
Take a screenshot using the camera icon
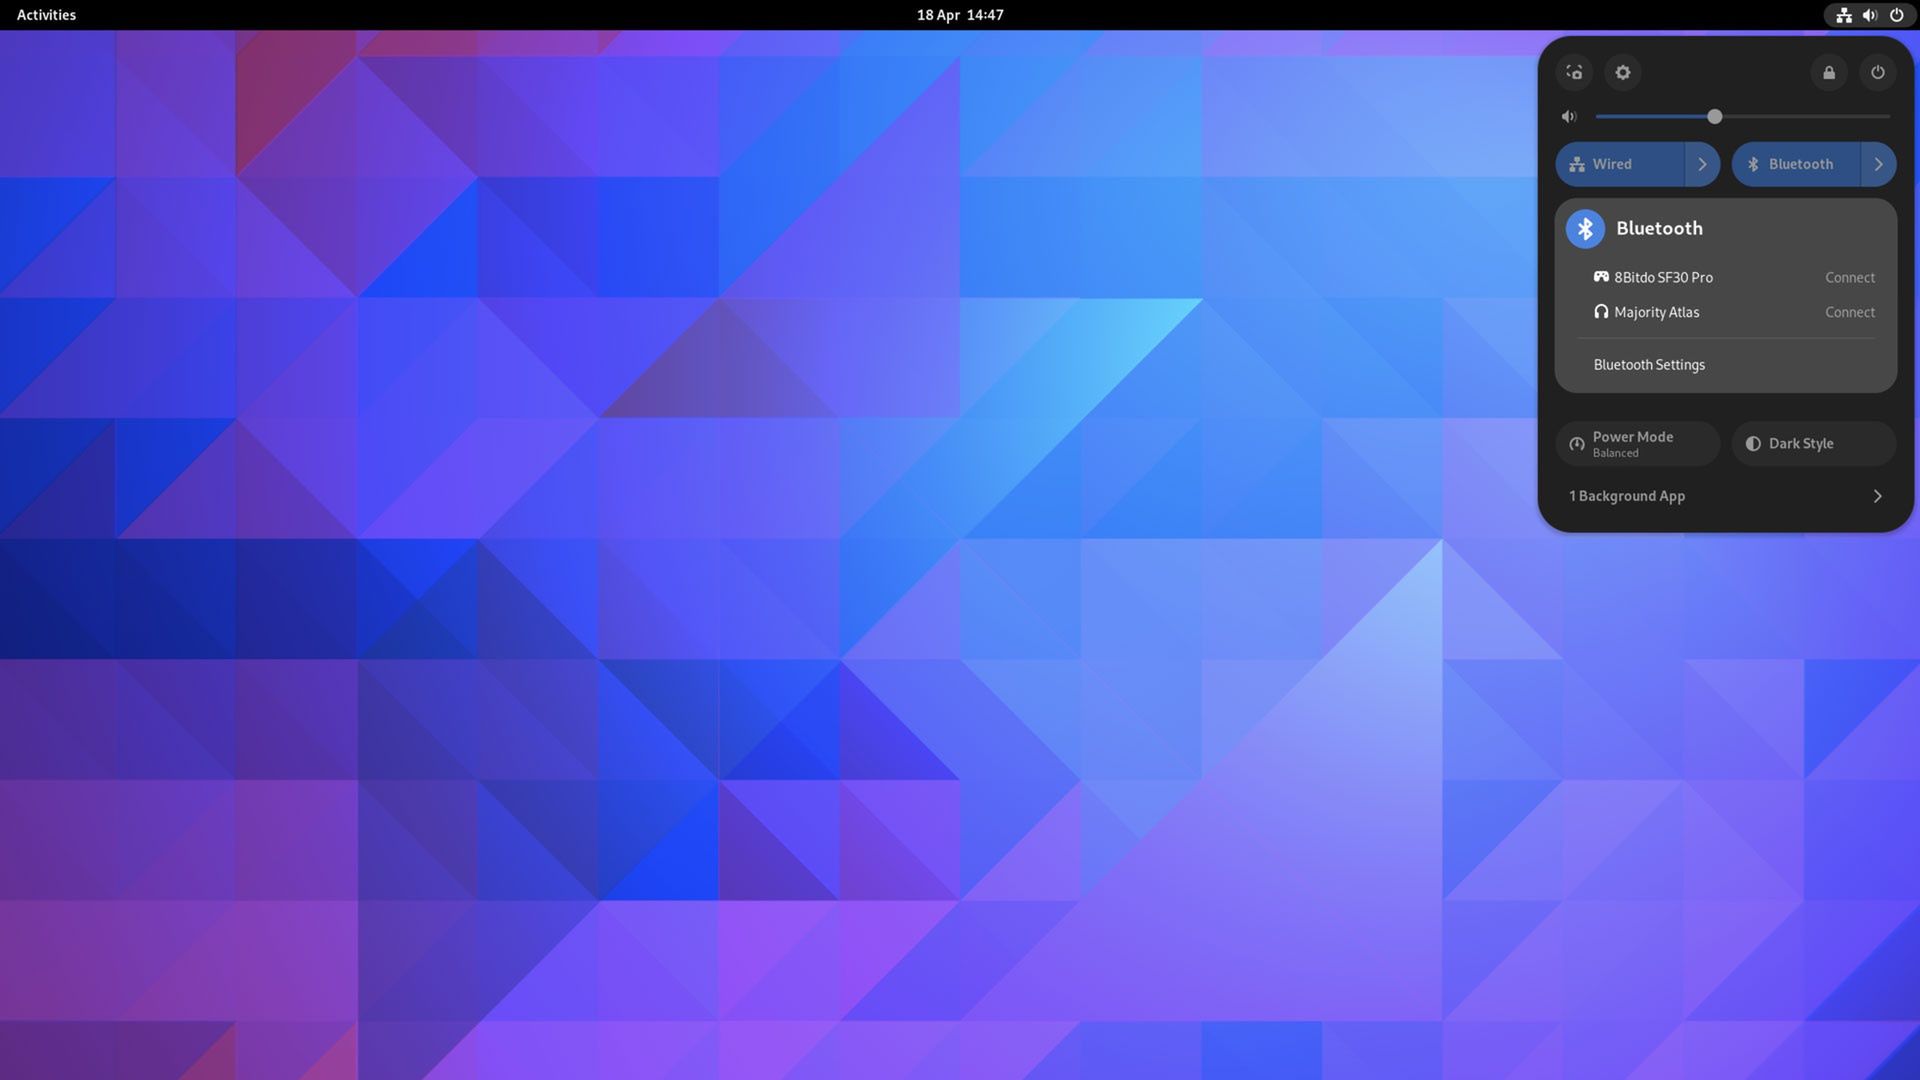[x=1574, y=72]
